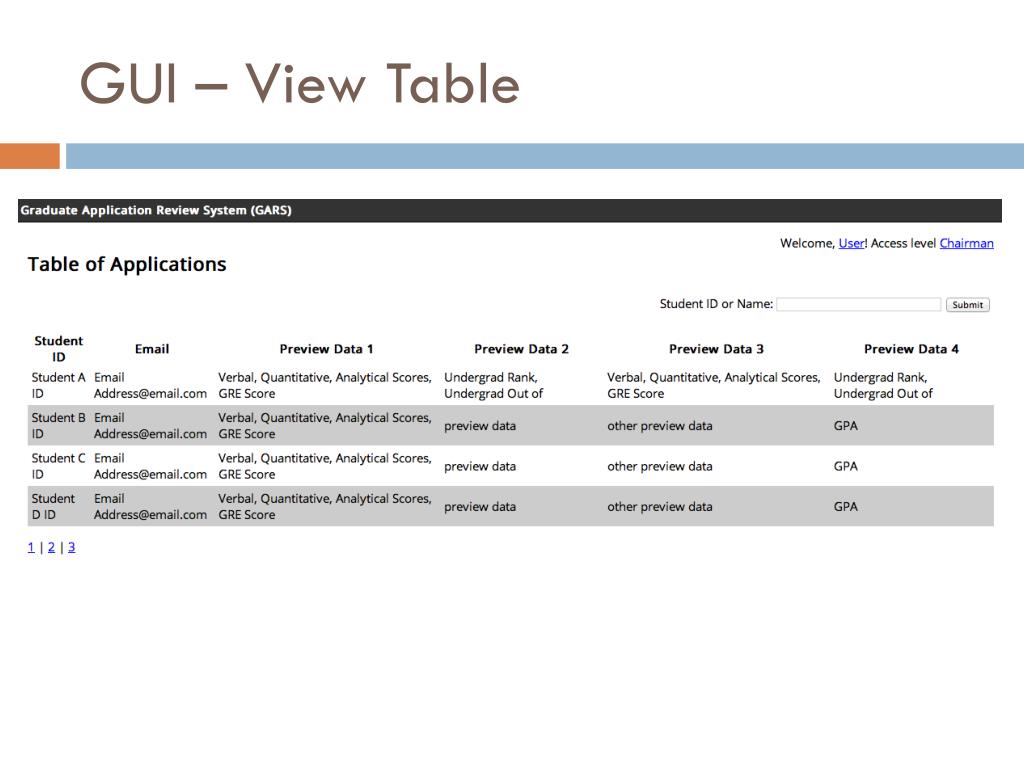The image size is (1024, 768).
Task: Click Student C's GPA cell
Action: (x=846, y=466)
